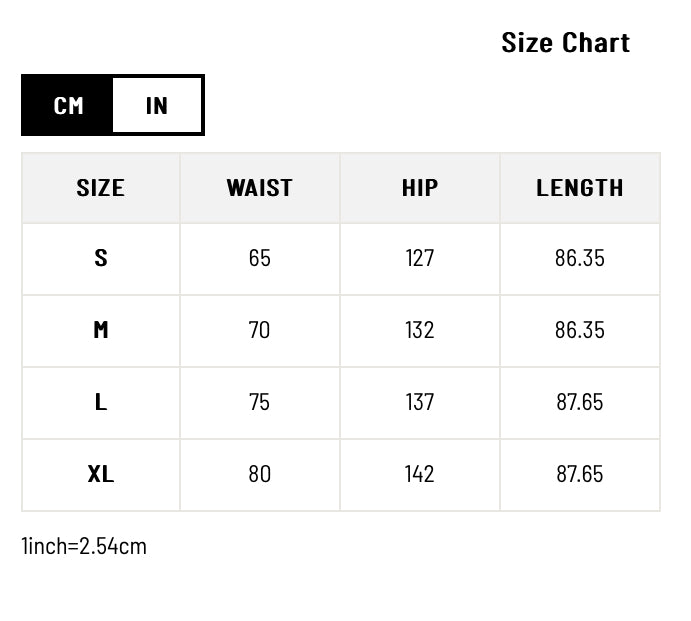
Task: Click waist value 80 for size XL
Action: coord(259,474)
